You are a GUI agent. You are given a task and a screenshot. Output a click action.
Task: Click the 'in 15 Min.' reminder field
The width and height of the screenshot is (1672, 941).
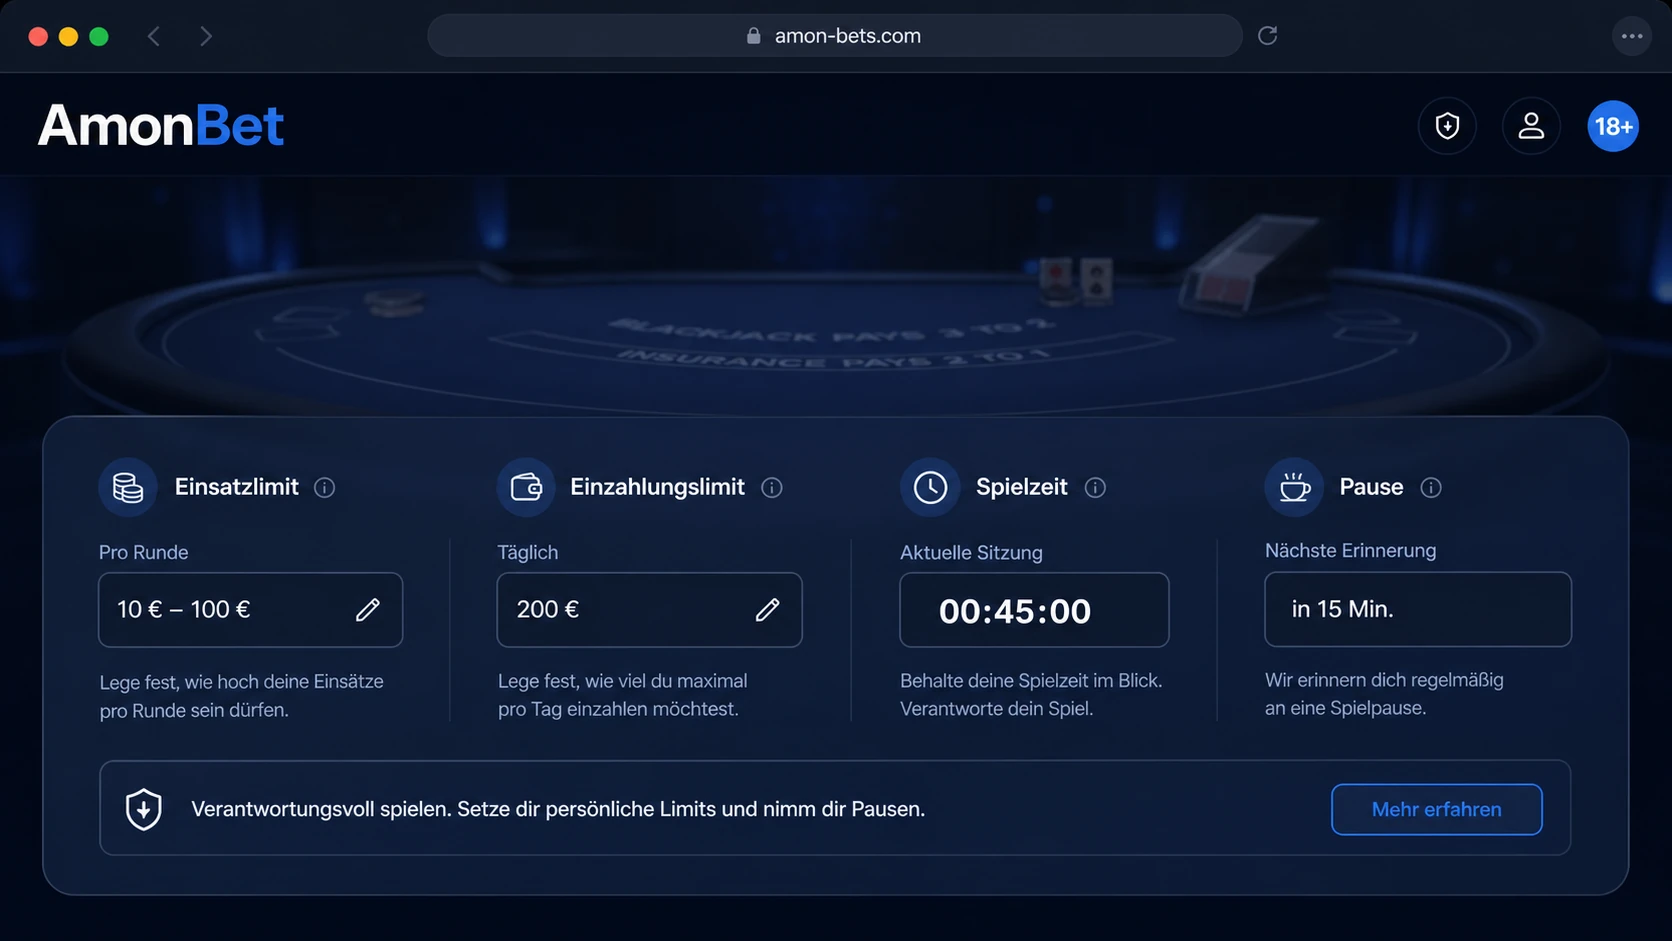(1418, 609)
